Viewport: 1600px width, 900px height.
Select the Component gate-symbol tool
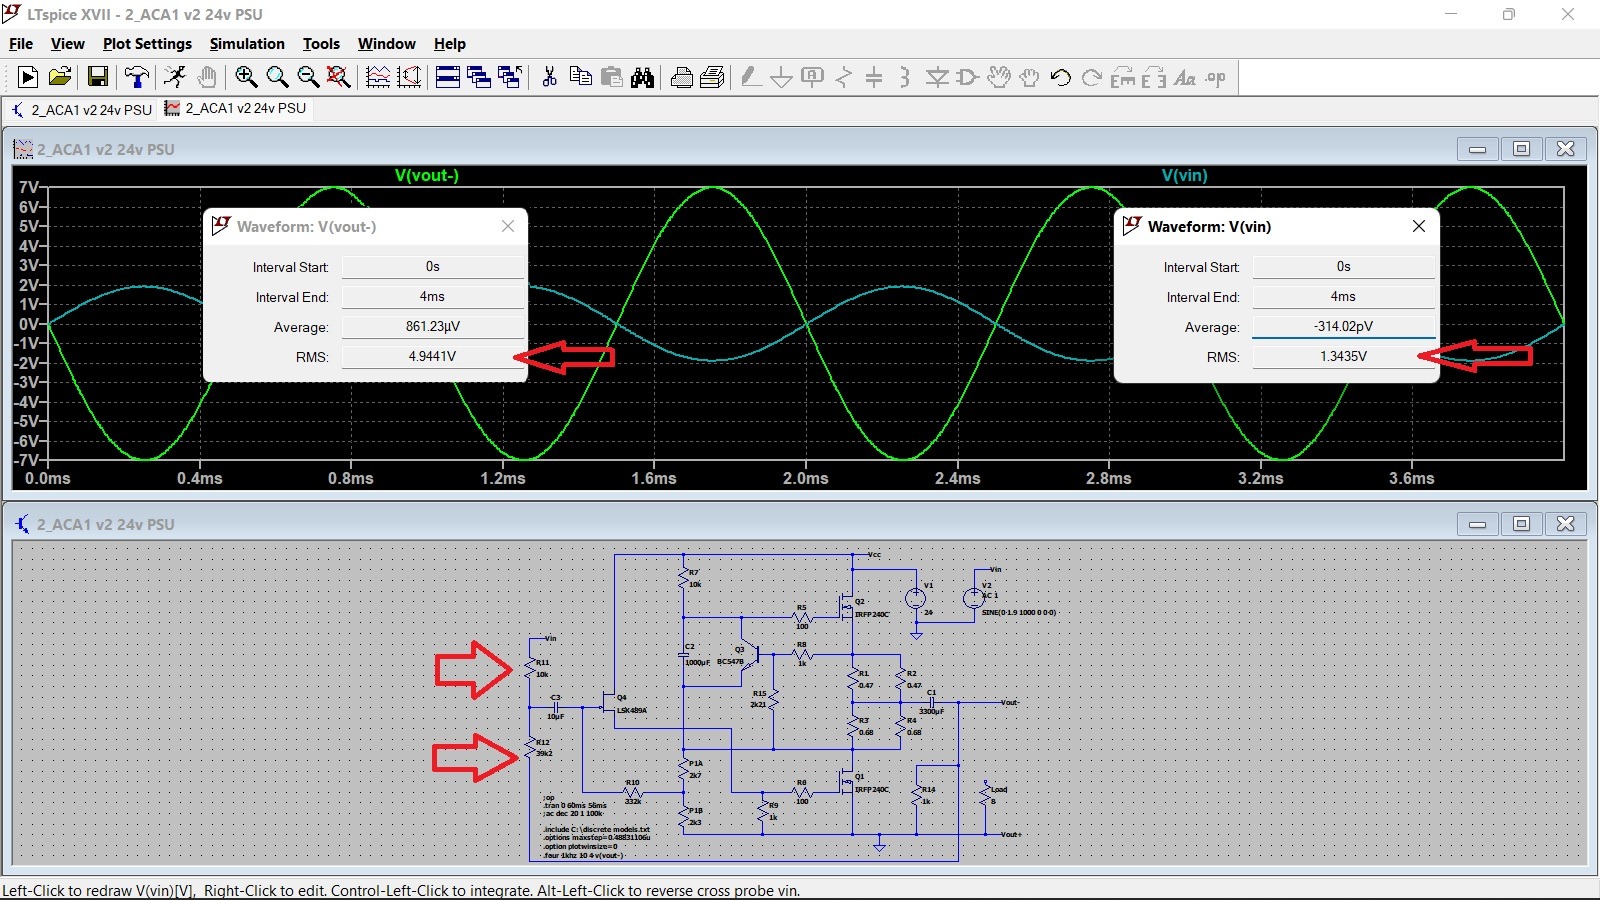967,77
